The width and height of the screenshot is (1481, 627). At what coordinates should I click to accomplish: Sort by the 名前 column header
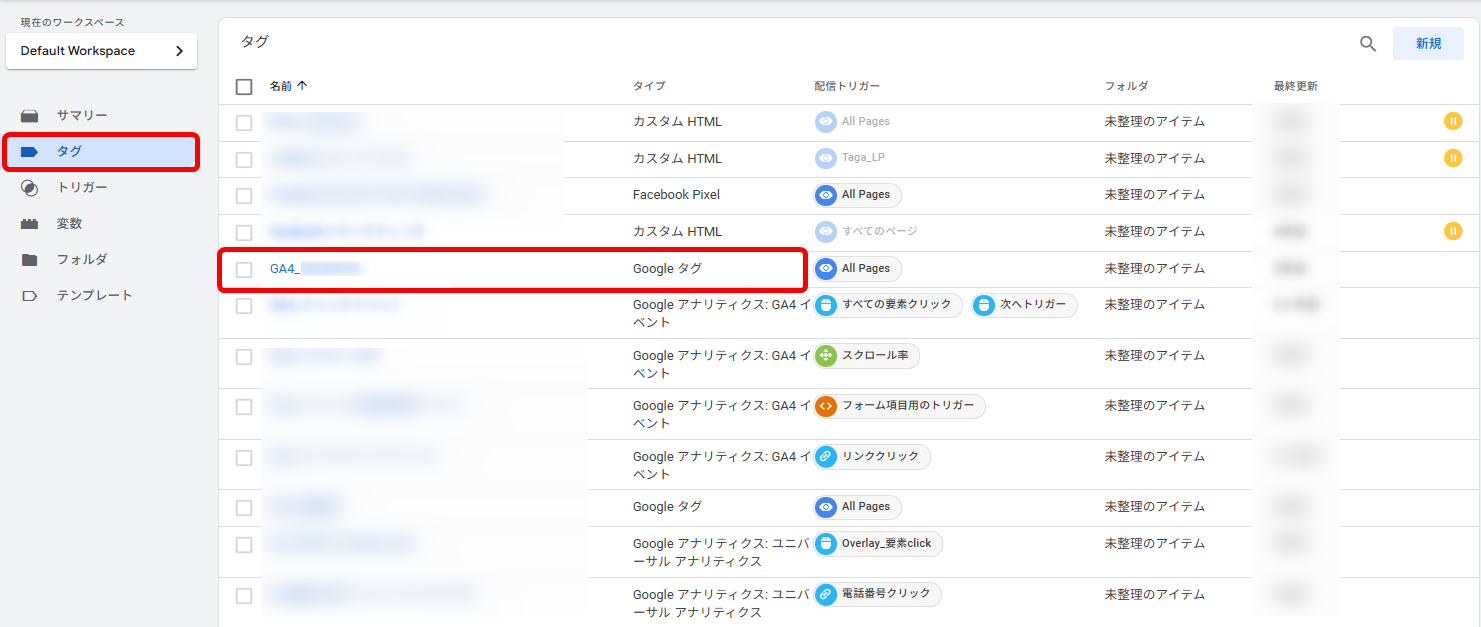(288, 87)
